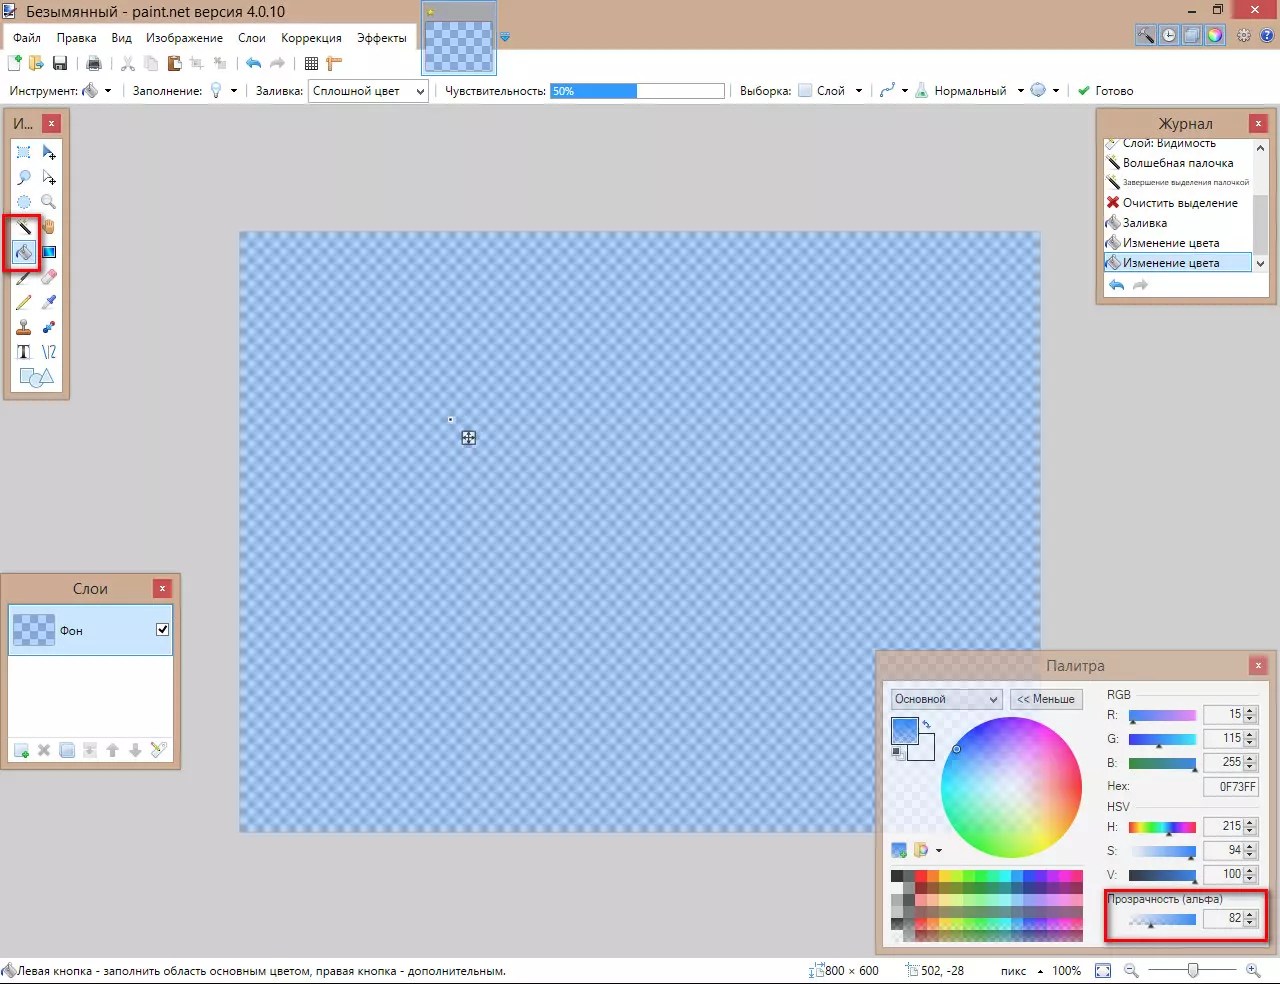
Task: Click the add color to palette icon
Action: click(x=899, y=850)
